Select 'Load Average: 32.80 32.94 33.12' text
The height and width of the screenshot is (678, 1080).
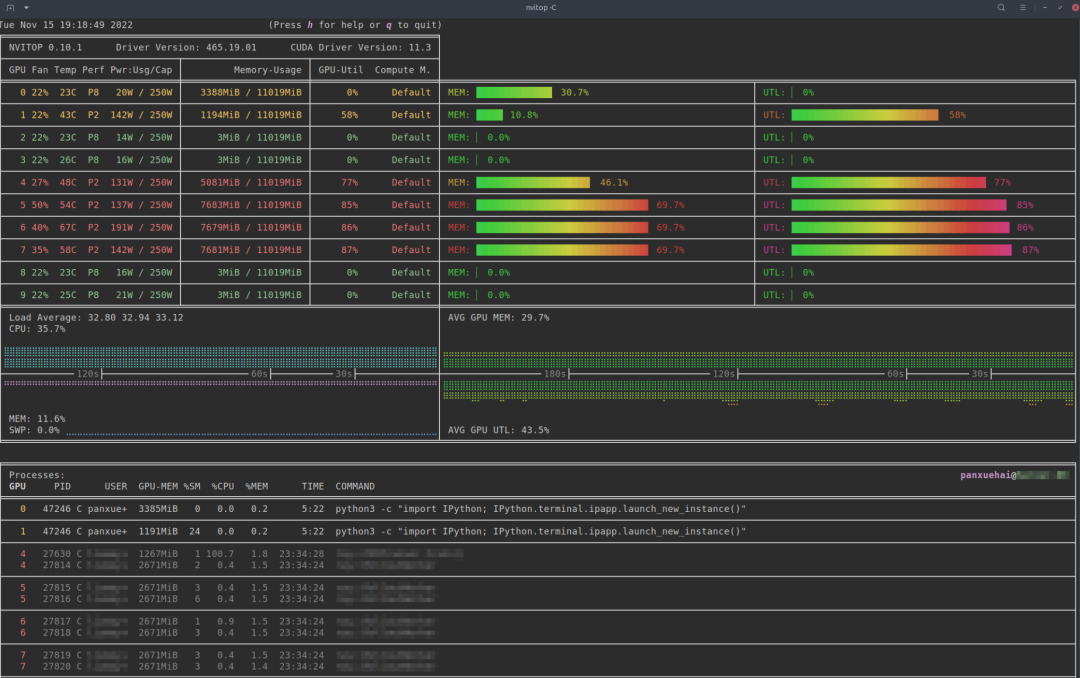pyautogui.click(x=96, y=318)
